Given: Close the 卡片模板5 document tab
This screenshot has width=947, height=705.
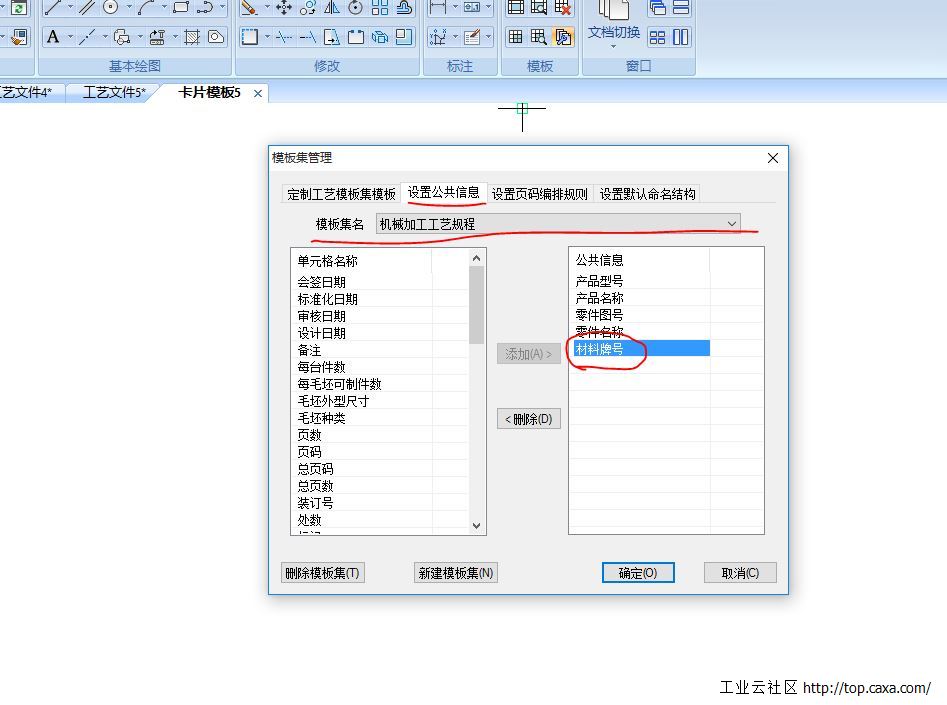Looking at the screenshot, I should [258, 93].
